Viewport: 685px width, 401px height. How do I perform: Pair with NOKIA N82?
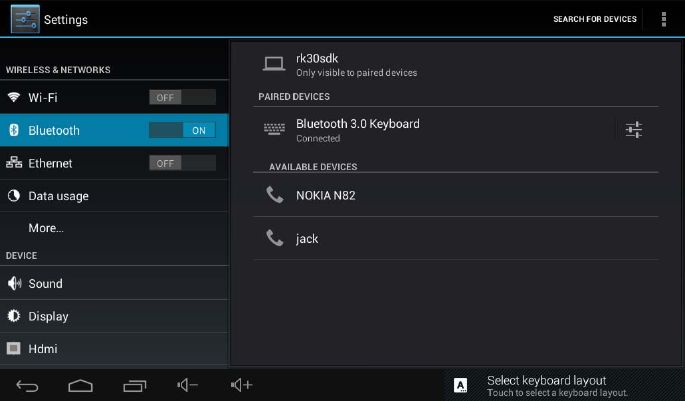coord(455,195)
